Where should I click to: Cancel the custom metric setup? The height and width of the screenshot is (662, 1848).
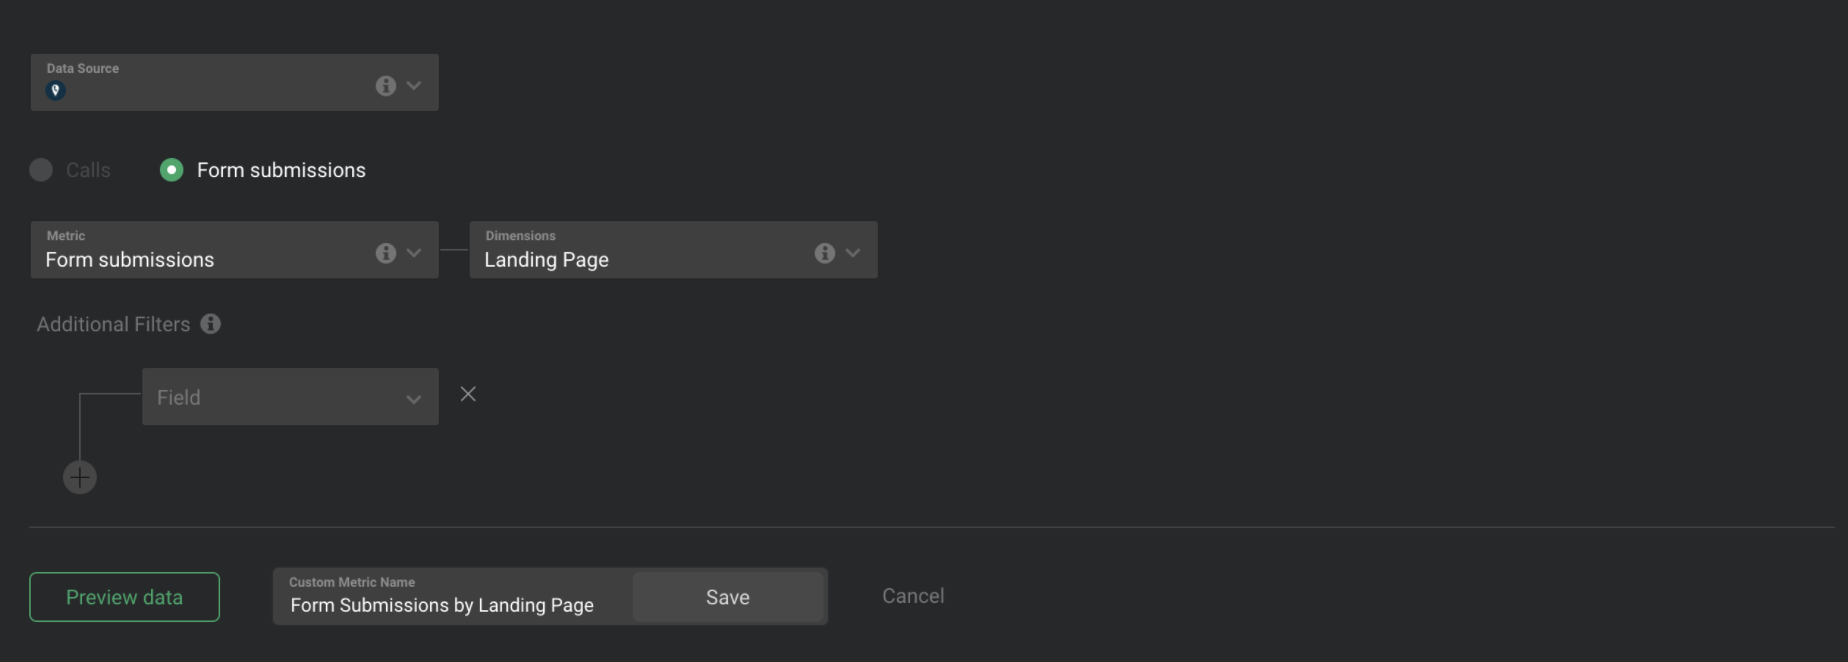coord(912,596)
